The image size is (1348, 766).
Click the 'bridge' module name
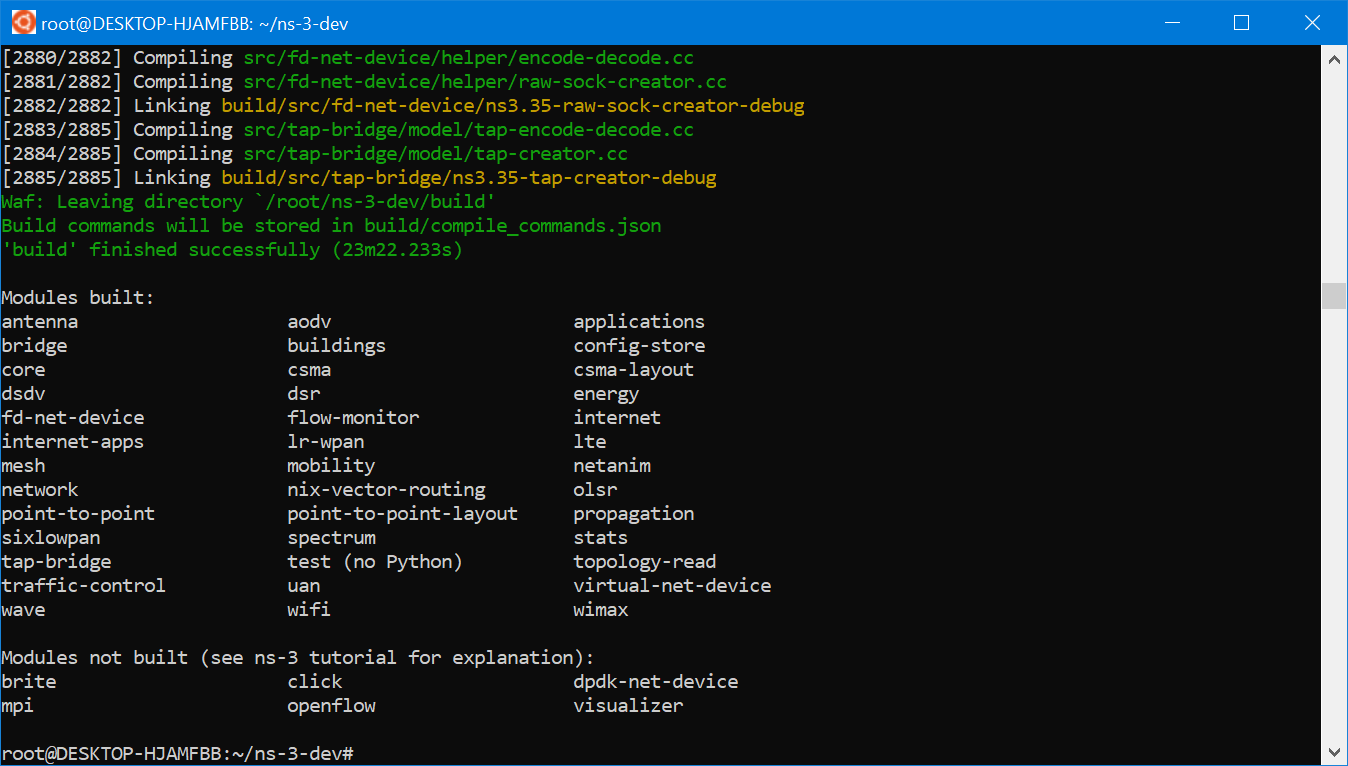35,346
